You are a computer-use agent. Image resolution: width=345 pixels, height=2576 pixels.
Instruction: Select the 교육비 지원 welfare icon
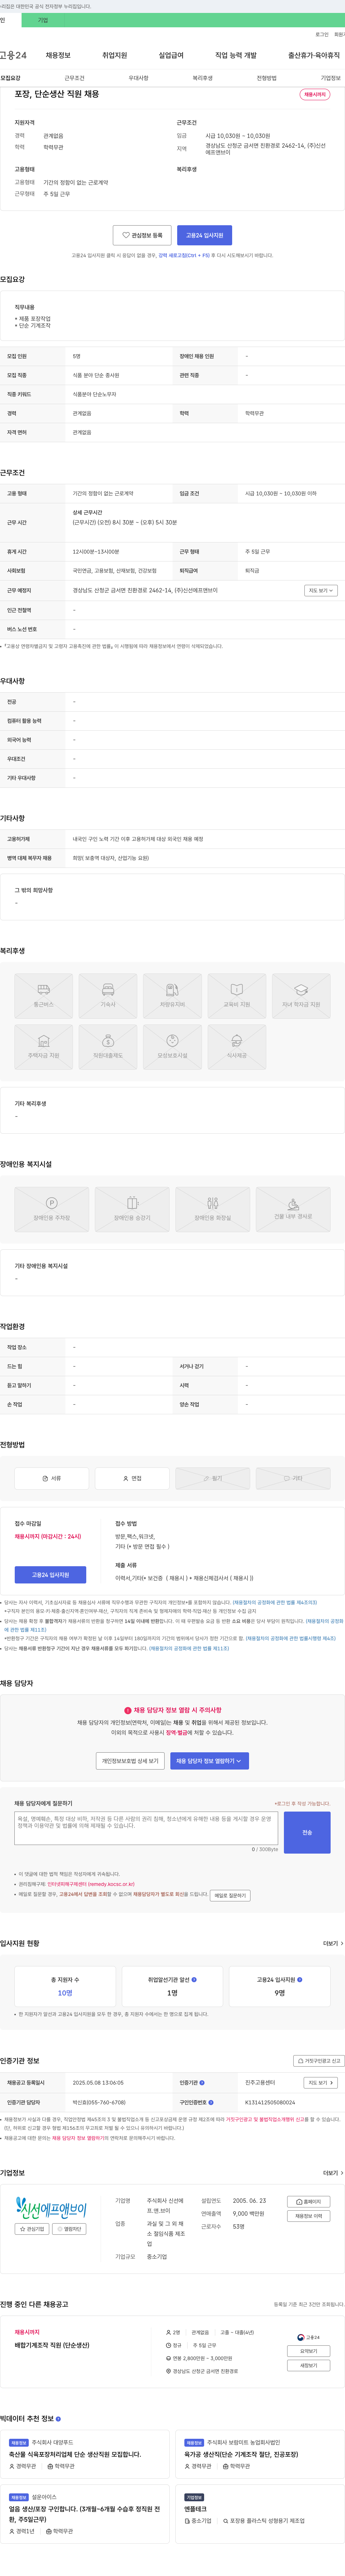pyautogui.click(x=237, y=996)
